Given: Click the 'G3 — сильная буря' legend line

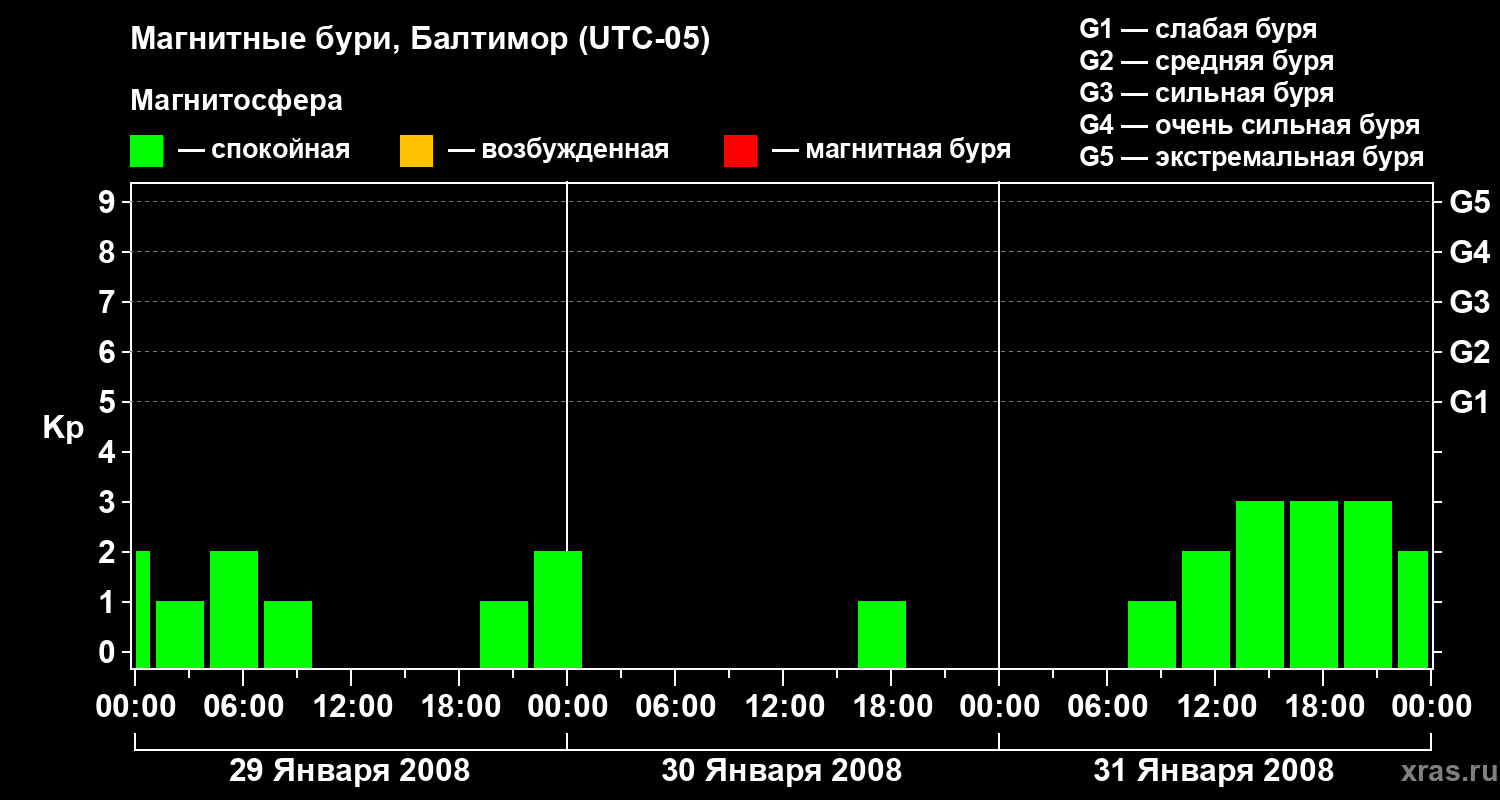Looking at the screenshot, I should pyautogui.click(x=1206, y=93).
